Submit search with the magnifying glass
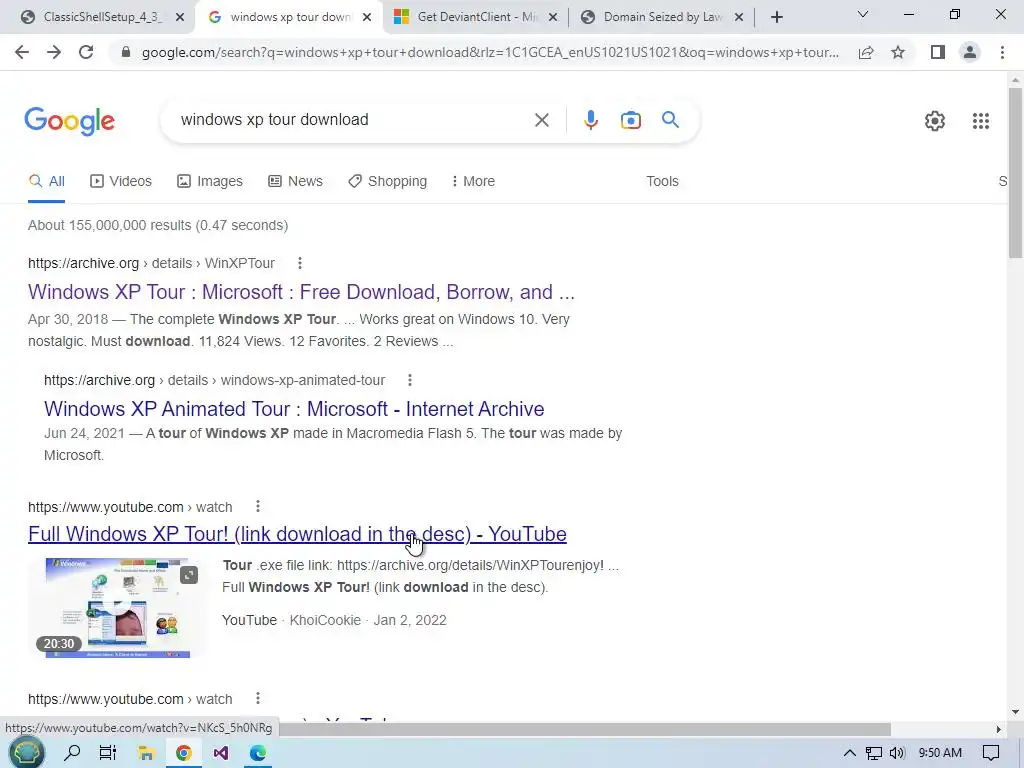Viewport: 1024px width, 768px height. pos(670,120)
